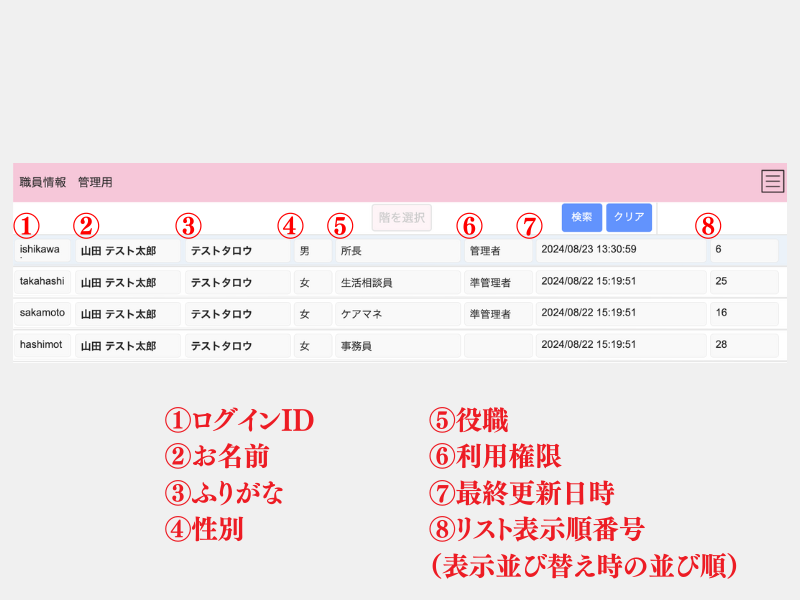This screenshot has width=800, height=600.
Task: Click the 管理者 permission field in ishikawa row
Action: pyautogui.click(x=497, y=251)
